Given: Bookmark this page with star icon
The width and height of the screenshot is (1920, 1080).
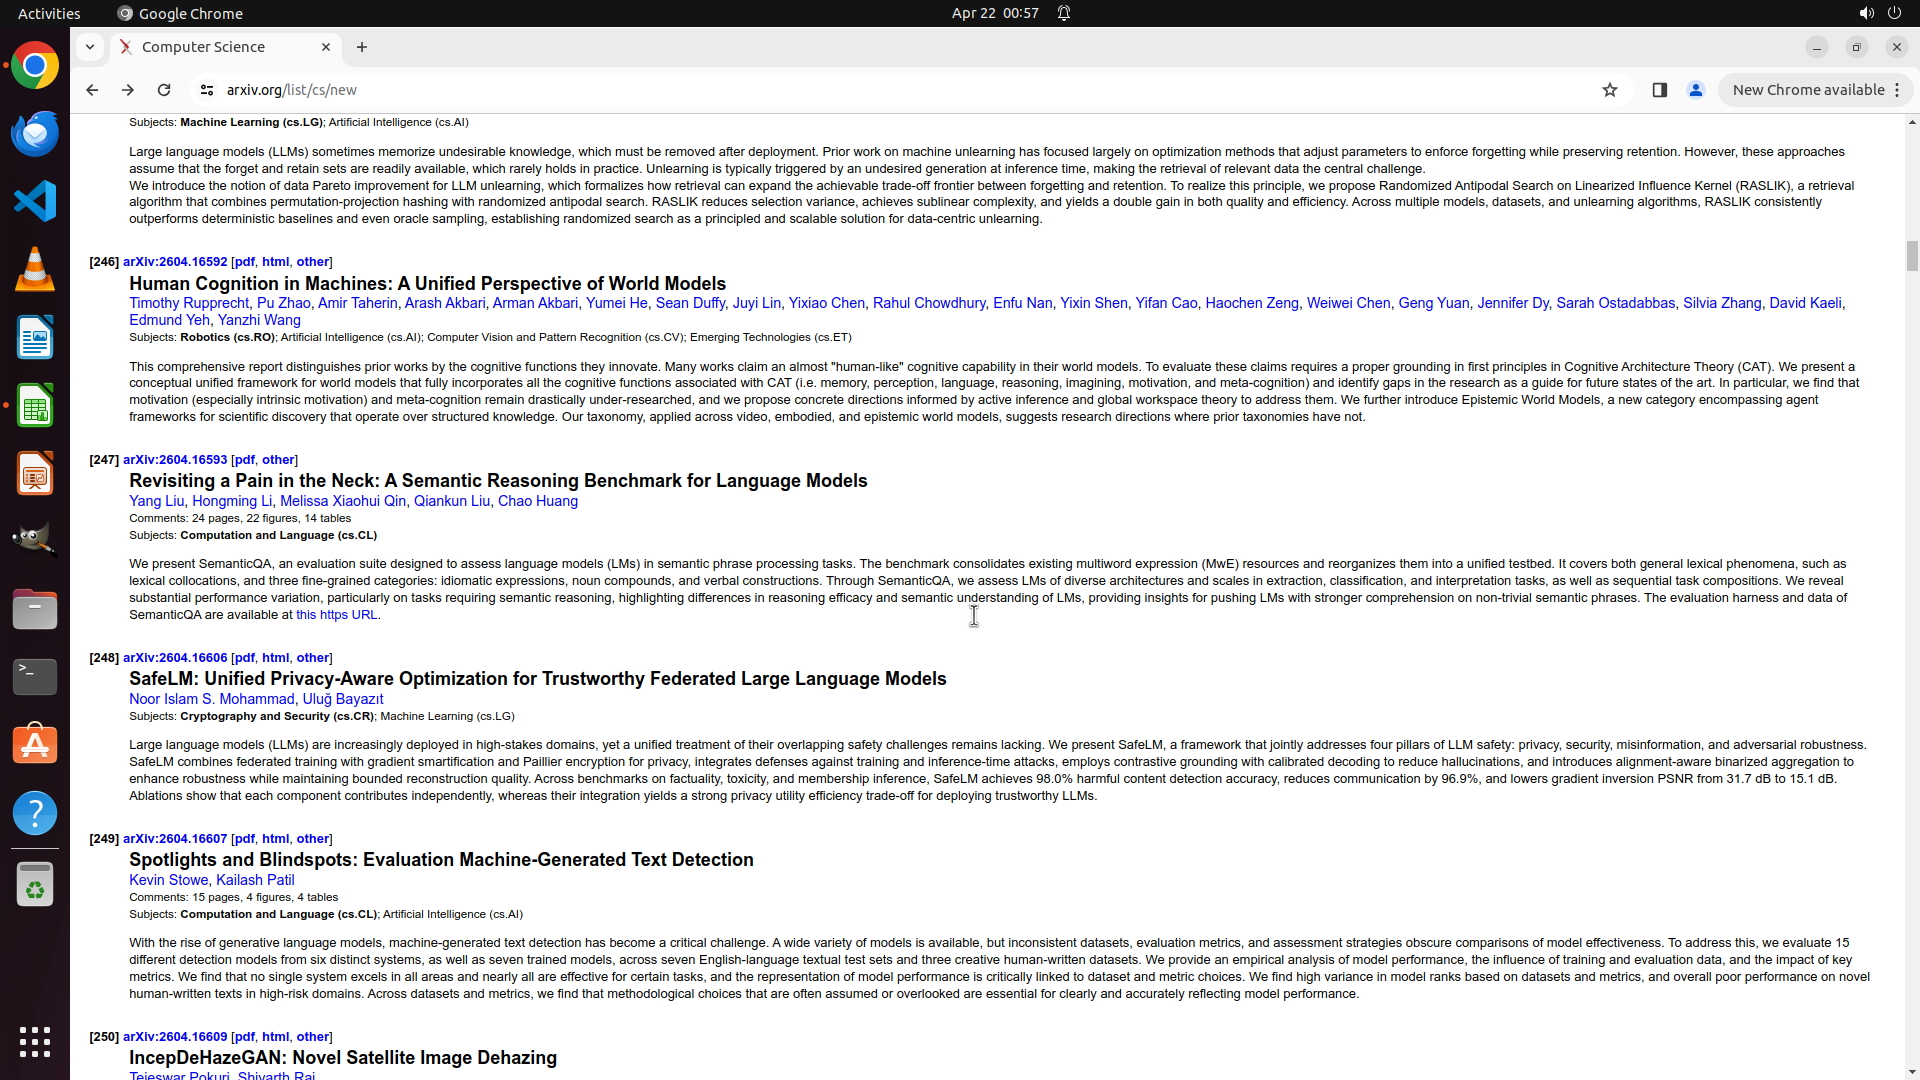Looking at the screenshot, I should pos(1610,90).
